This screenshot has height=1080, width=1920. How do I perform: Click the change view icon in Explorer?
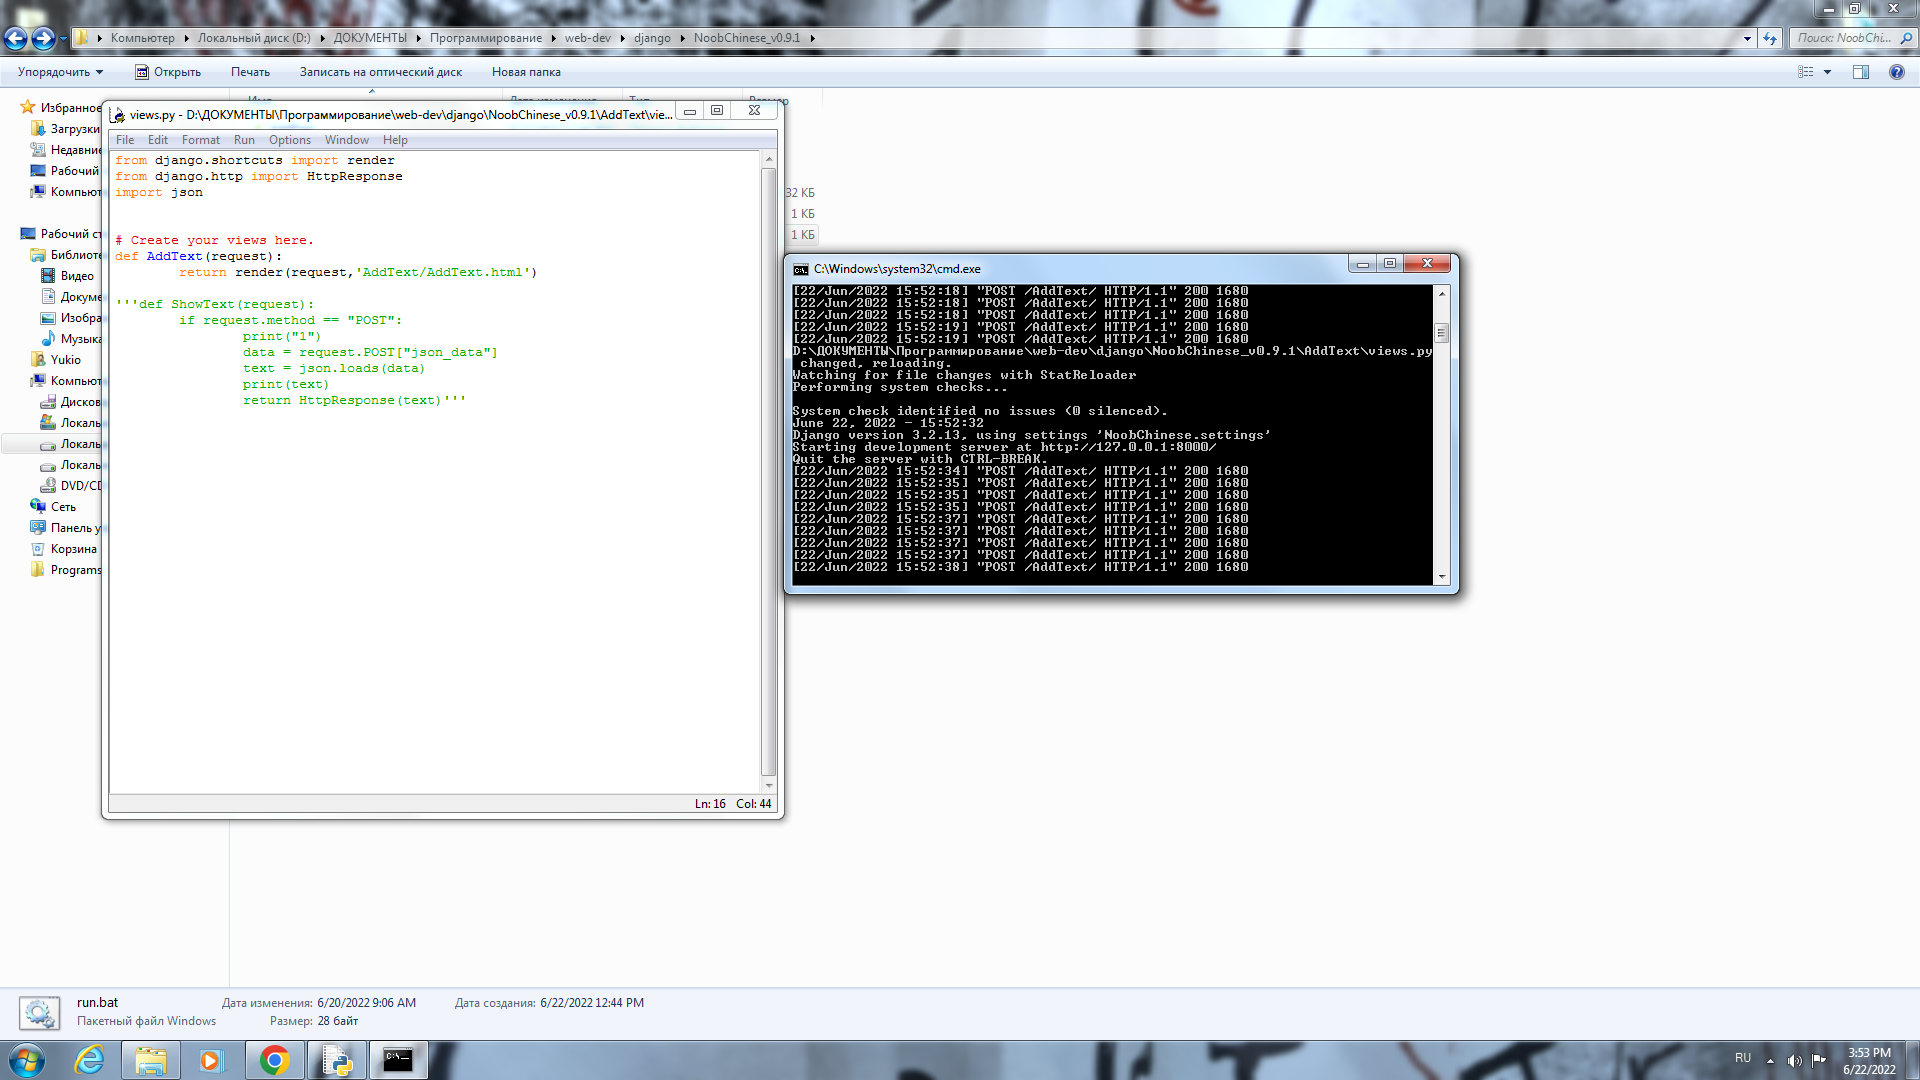tap(1806, 72)
